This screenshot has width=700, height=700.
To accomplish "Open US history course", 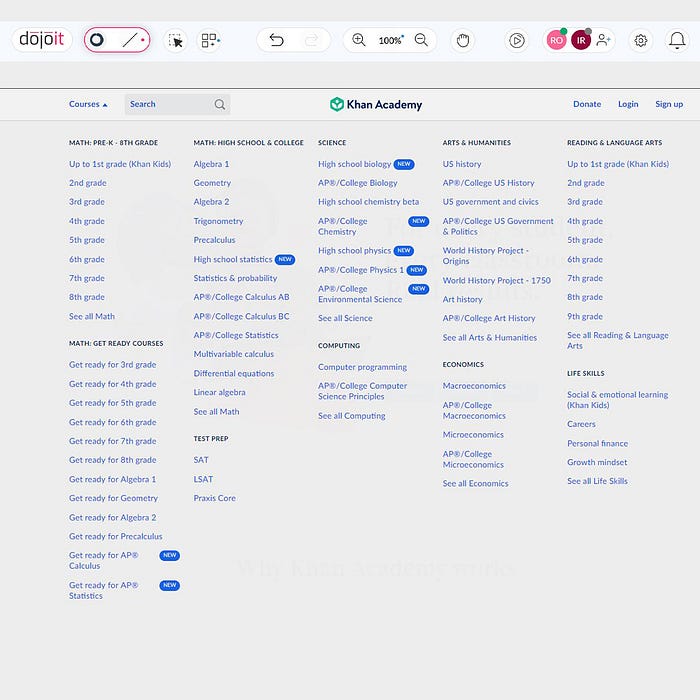I will click(462, 164).
